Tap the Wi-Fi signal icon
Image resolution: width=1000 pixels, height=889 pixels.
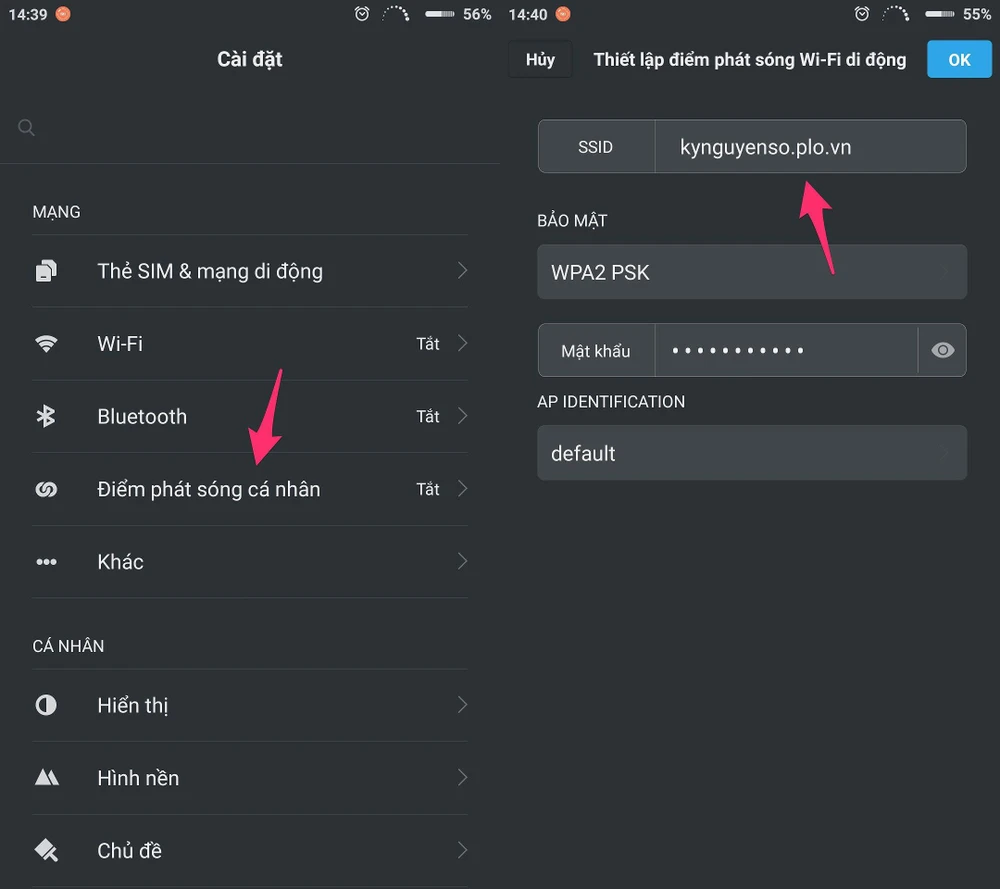pos(46,344)
